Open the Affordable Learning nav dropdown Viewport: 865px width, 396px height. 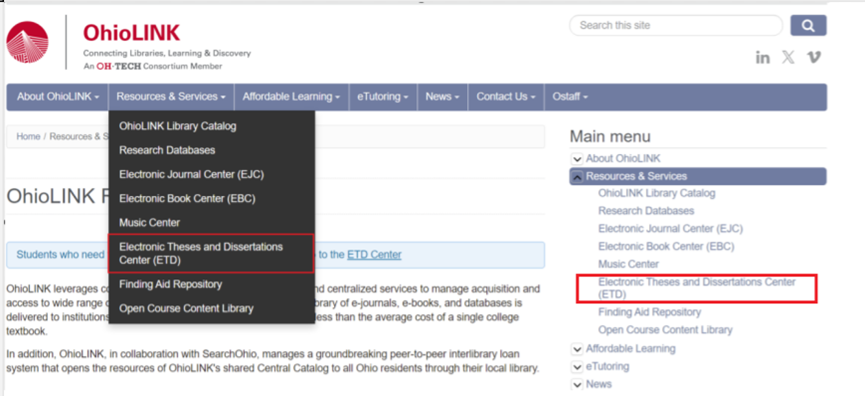291,97
